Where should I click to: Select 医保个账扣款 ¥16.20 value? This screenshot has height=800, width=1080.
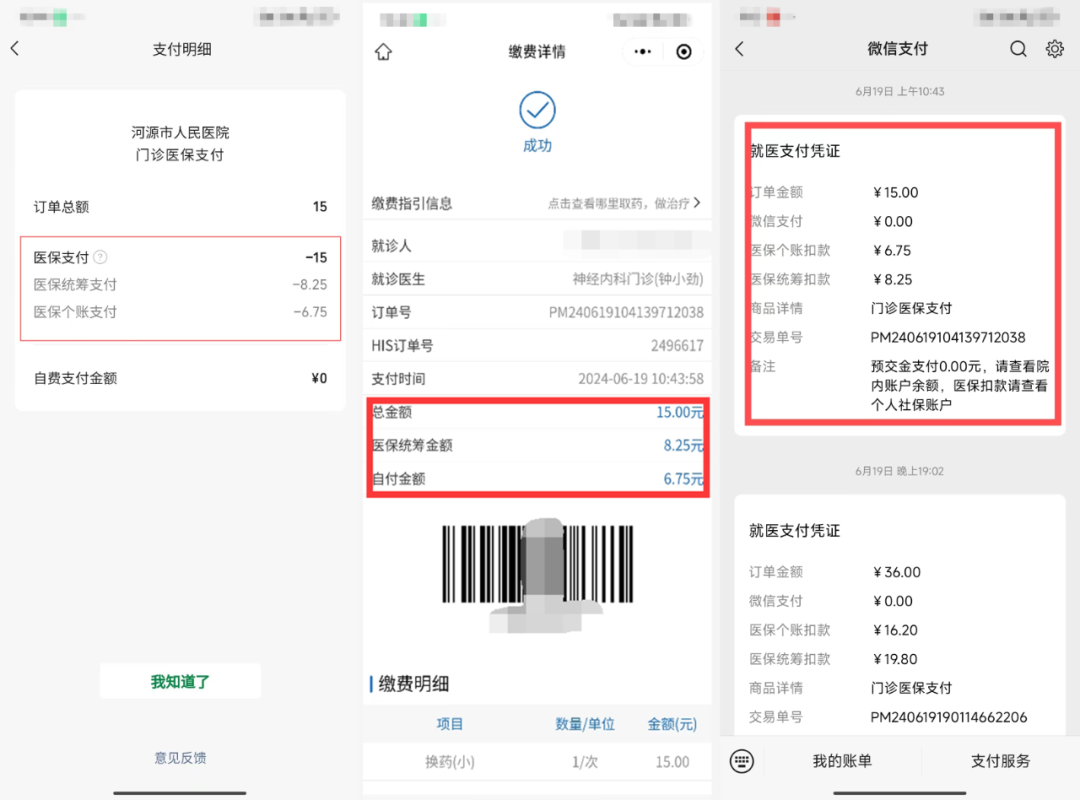[x=895, y=630]
